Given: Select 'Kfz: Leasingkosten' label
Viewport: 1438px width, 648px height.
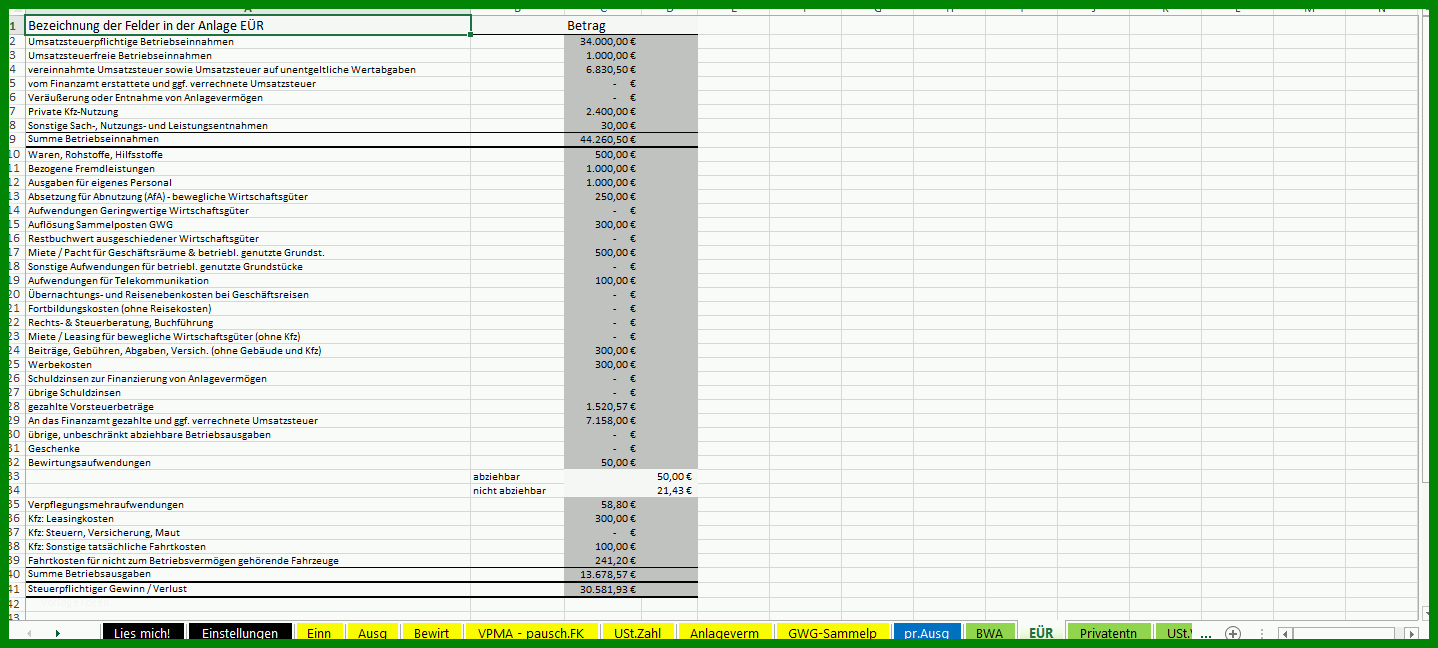Looking at the screenshot, I should [x=71, y=519].
